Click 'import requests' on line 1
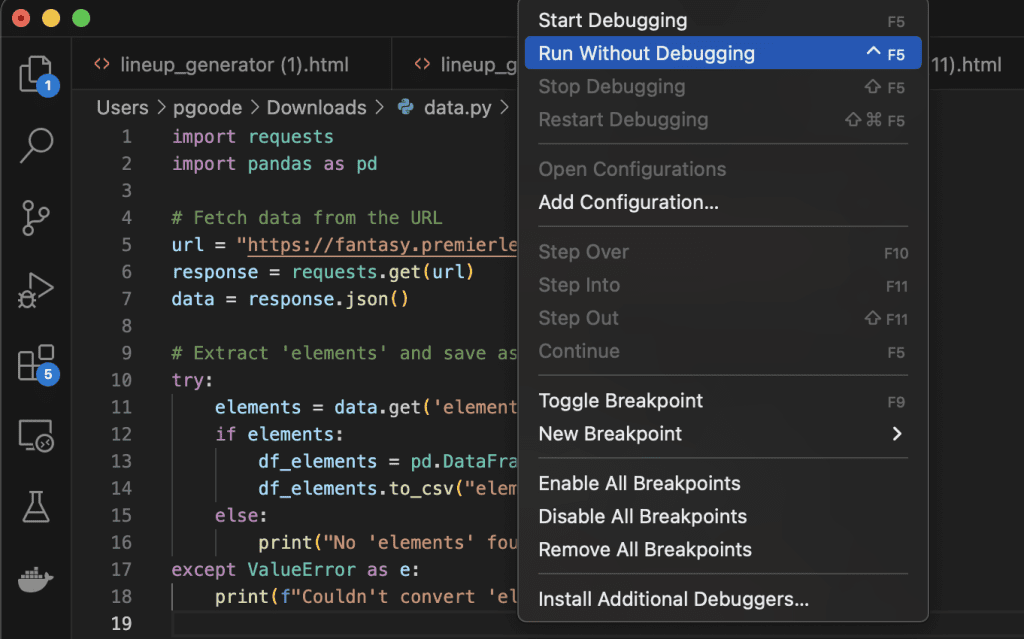Screen dimensions: 1024x639 coord(252,137)
